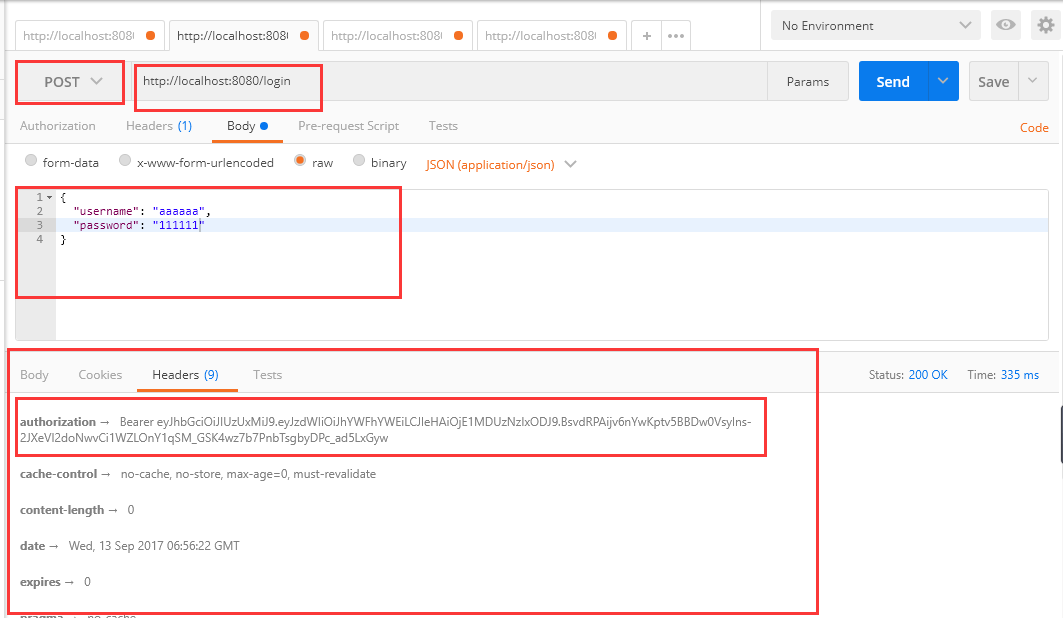
Task: Click the expires header row
Action: (x=55, y=581)
